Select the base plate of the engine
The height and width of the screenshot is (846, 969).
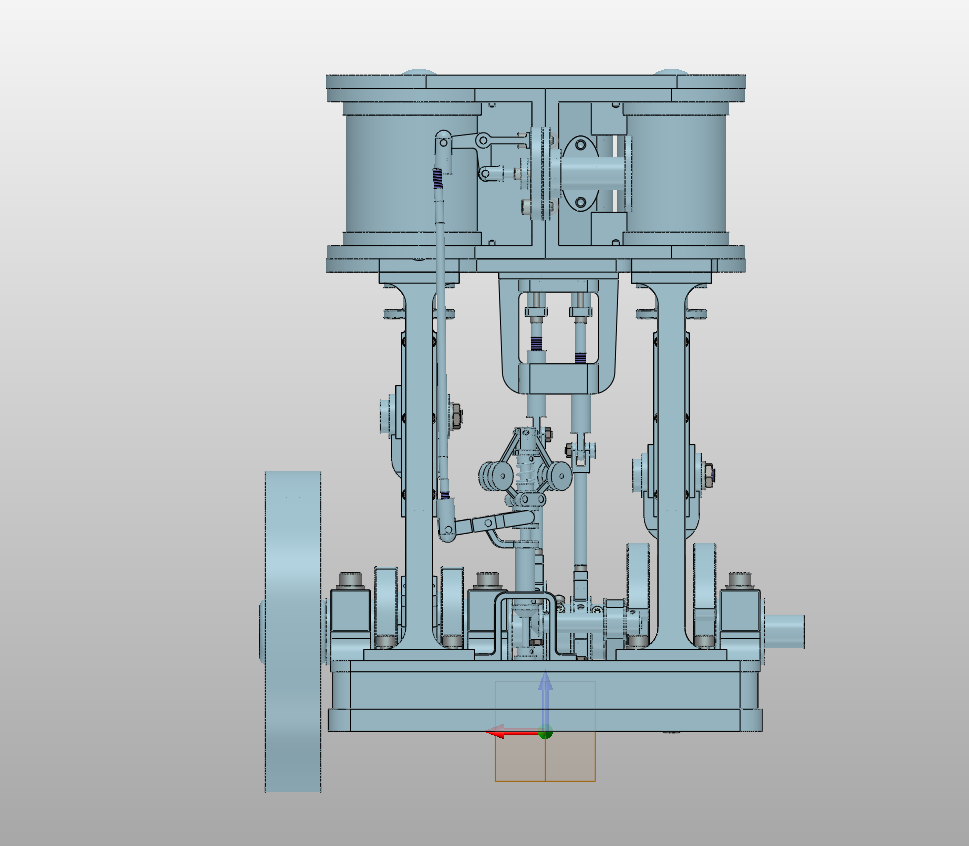point(545,696)
